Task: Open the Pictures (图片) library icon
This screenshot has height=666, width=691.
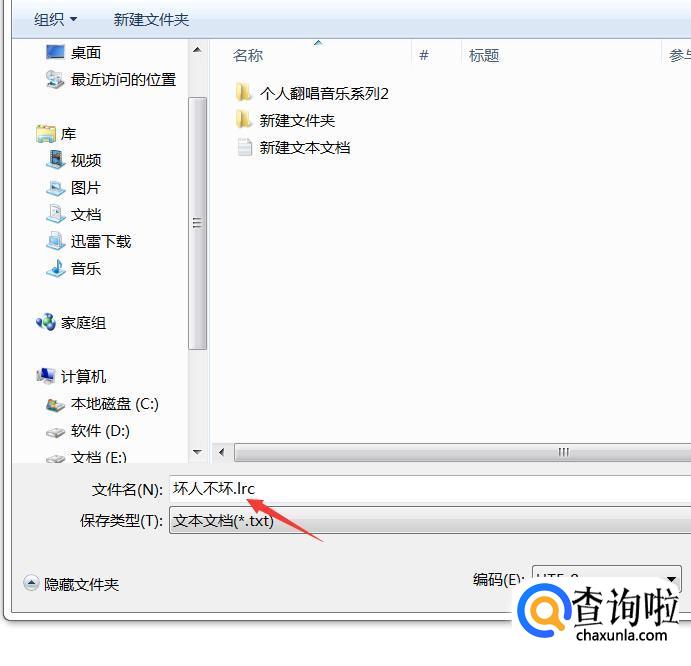Action: tap(56, 187)
